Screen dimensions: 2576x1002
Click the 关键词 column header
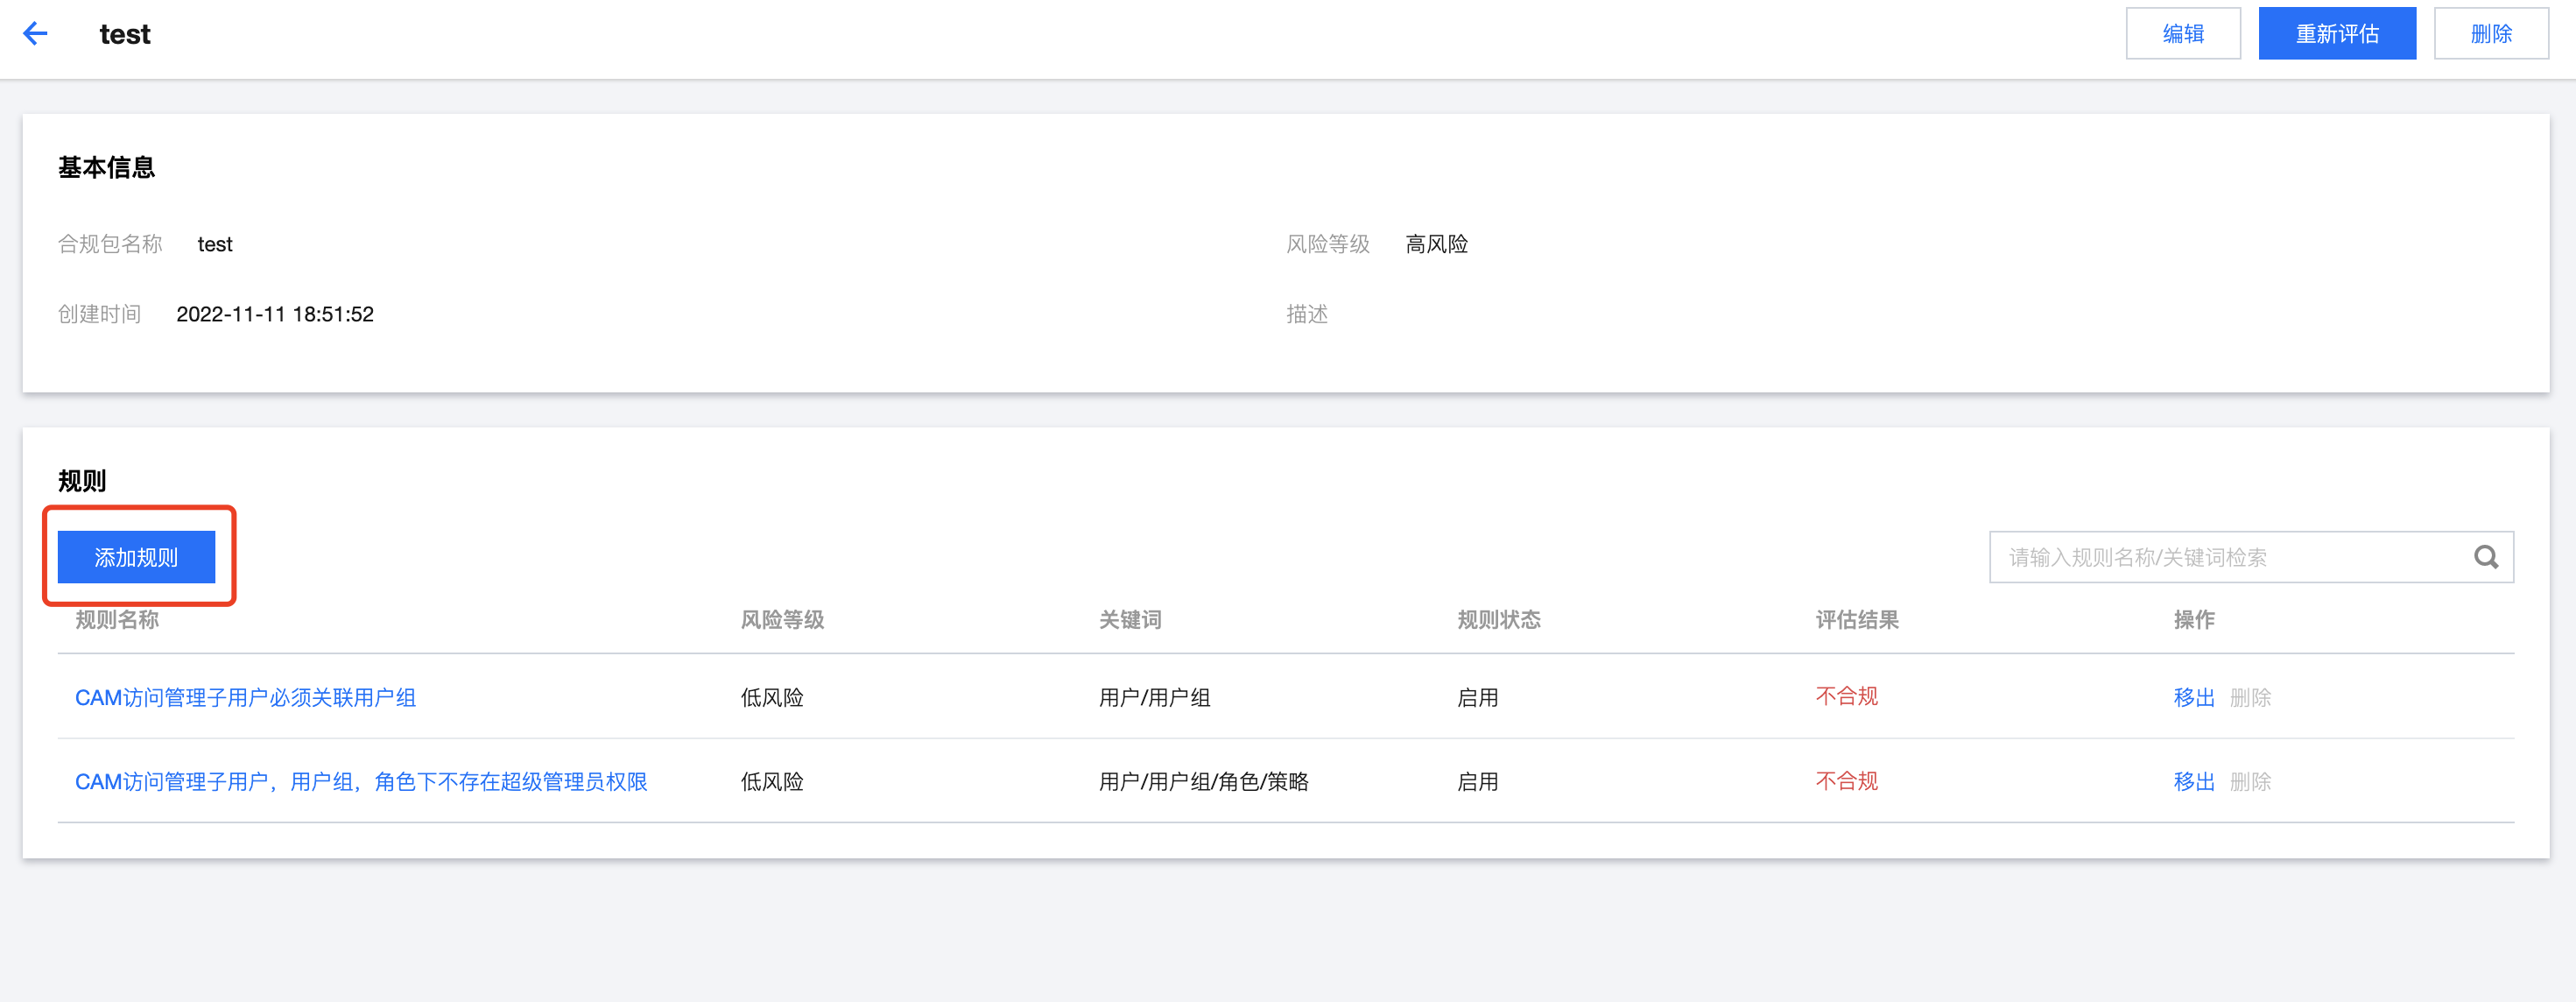pos(1130,620)
